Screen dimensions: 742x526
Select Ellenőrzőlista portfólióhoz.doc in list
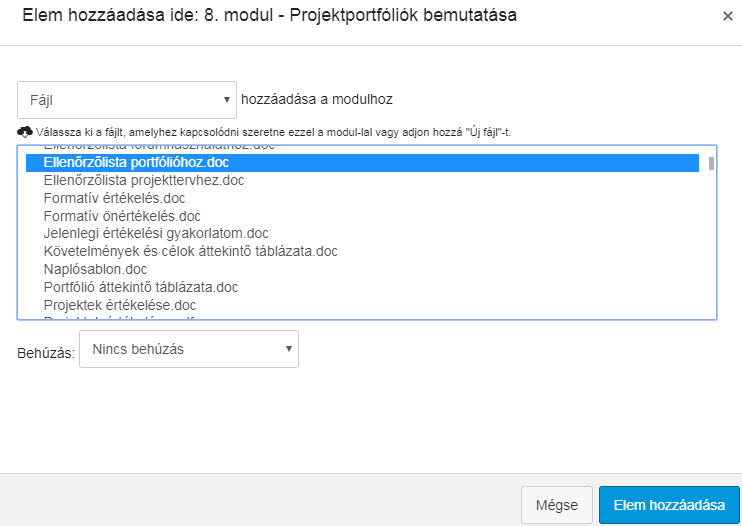click(362, 163)
